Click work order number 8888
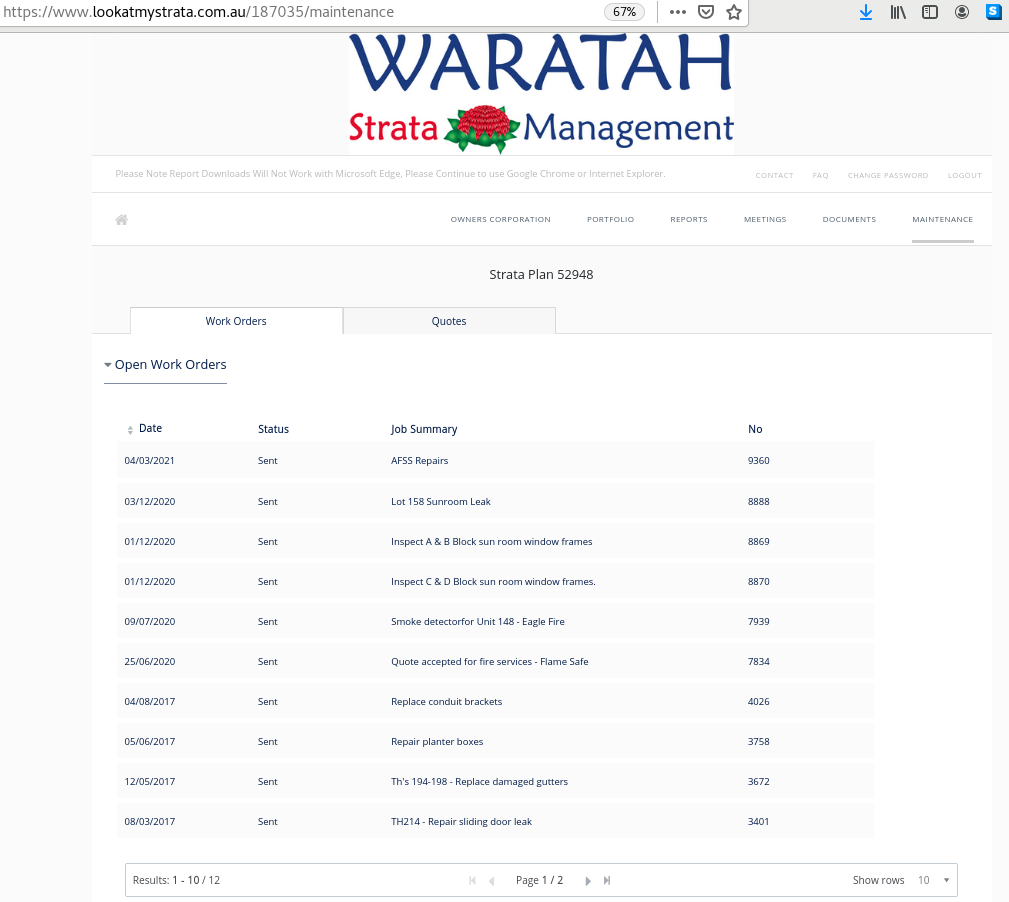Viewport: 1009px width, 902px height. coord(759,502)
